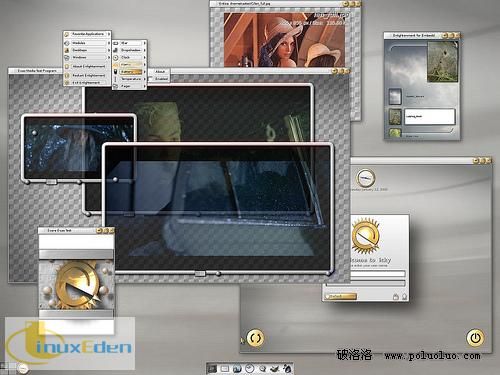Expand the Temperature submenu arrow

coord(144,79)
